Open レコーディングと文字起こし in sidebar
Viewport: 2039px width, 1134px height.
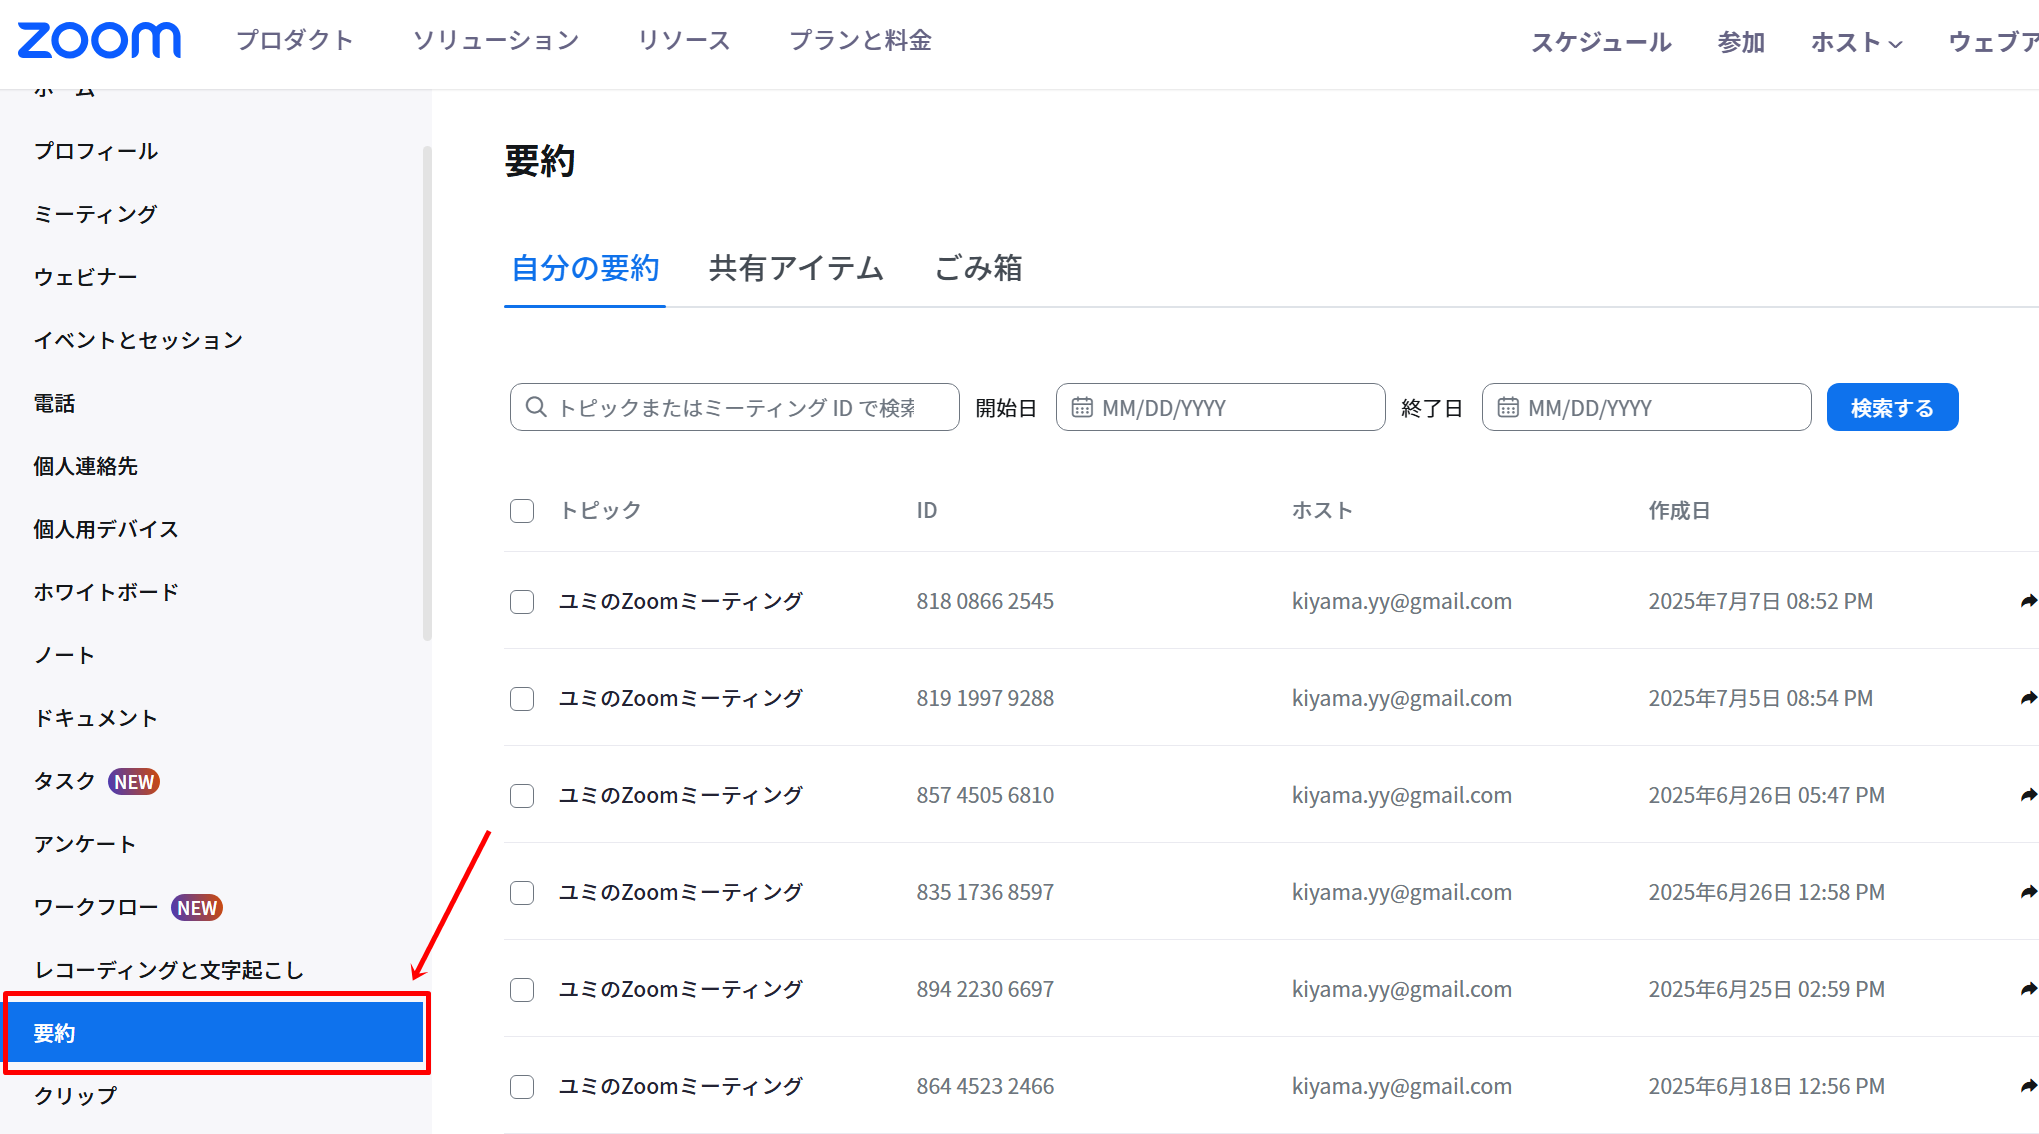pos(168,970)
